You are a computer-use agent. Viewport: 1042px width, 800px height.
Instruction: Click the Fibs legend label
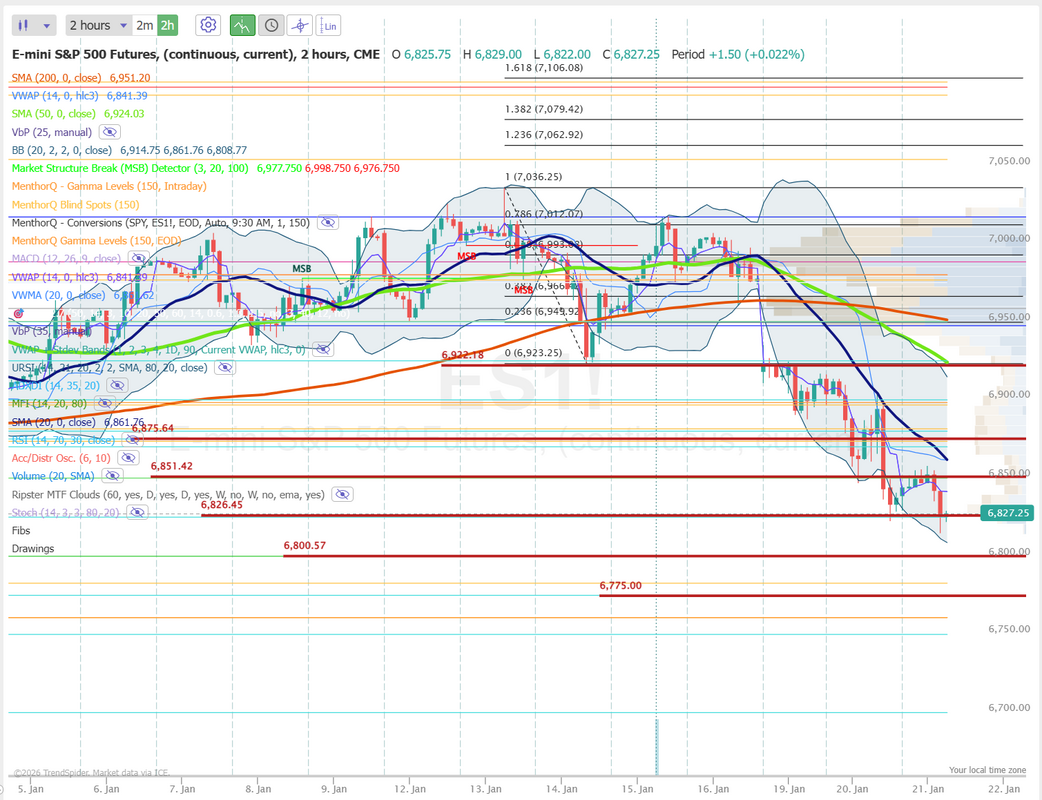click(x=21, y=530)
